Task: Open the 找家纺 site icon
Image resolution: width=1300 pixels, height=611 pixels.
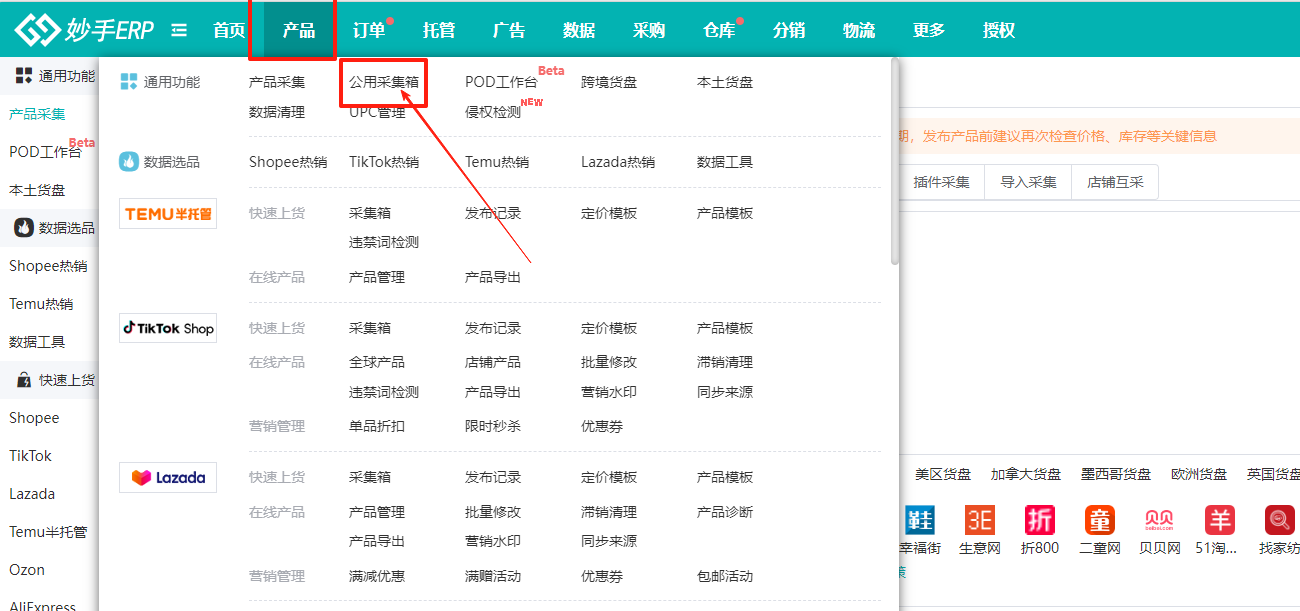Action: coord(1279,520)
